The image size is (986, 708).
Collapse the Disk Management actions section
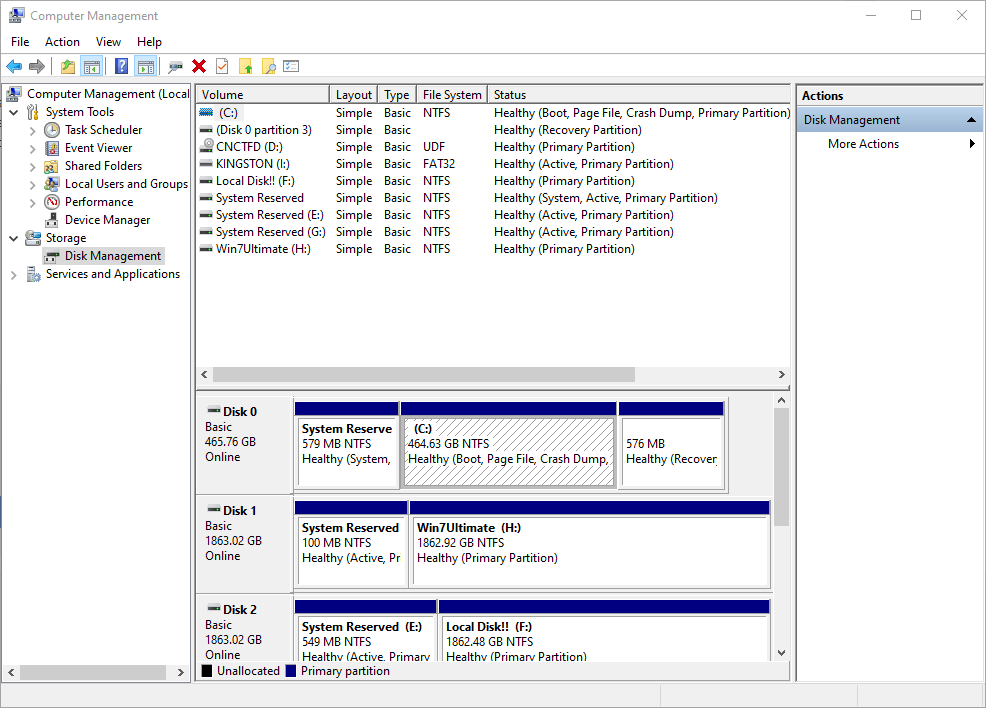click(x=970, y=120)
